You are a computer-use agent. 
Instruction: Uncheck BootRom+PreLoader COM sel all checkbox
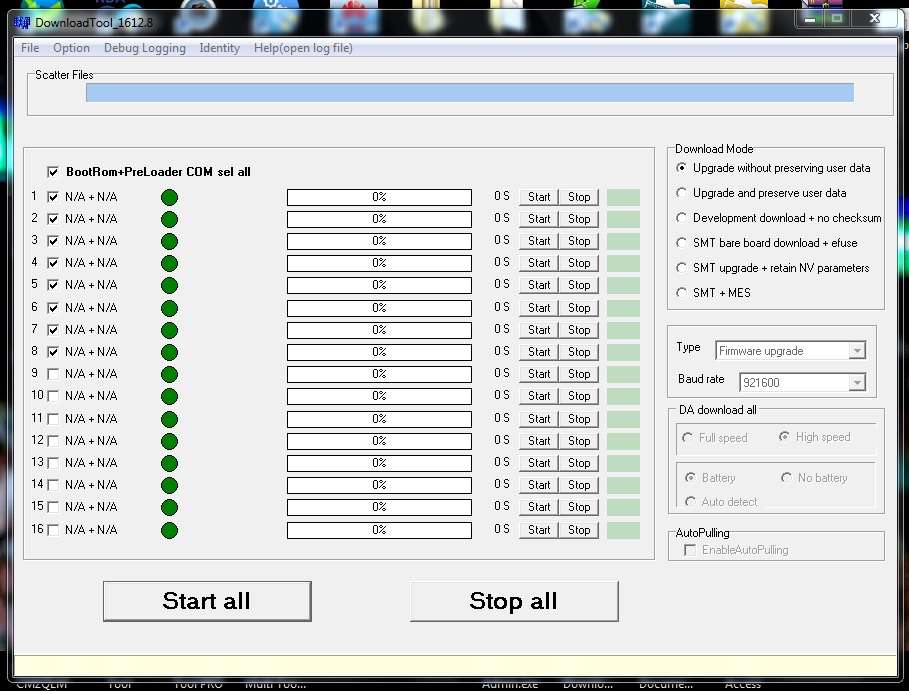(x=53, y=172)
